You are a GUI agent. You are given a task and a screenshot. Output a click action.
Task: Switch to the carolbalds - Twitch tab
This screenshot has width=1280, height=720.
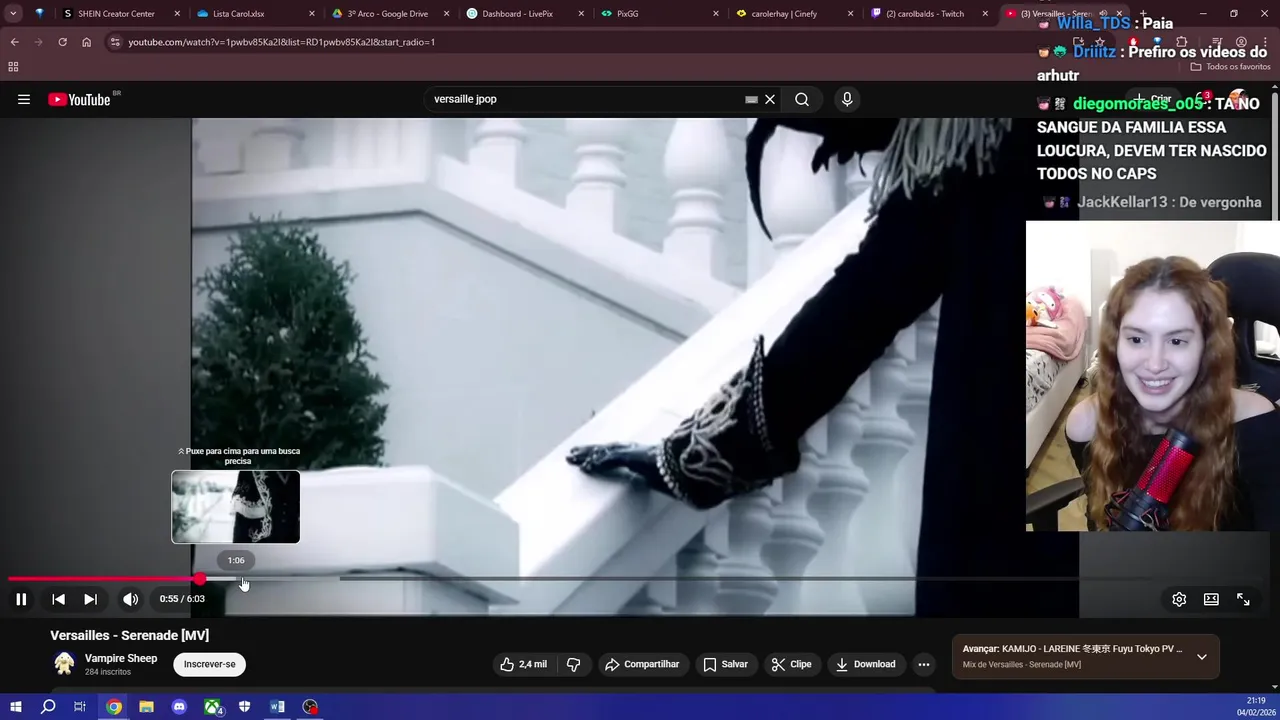tap(925, 14)
